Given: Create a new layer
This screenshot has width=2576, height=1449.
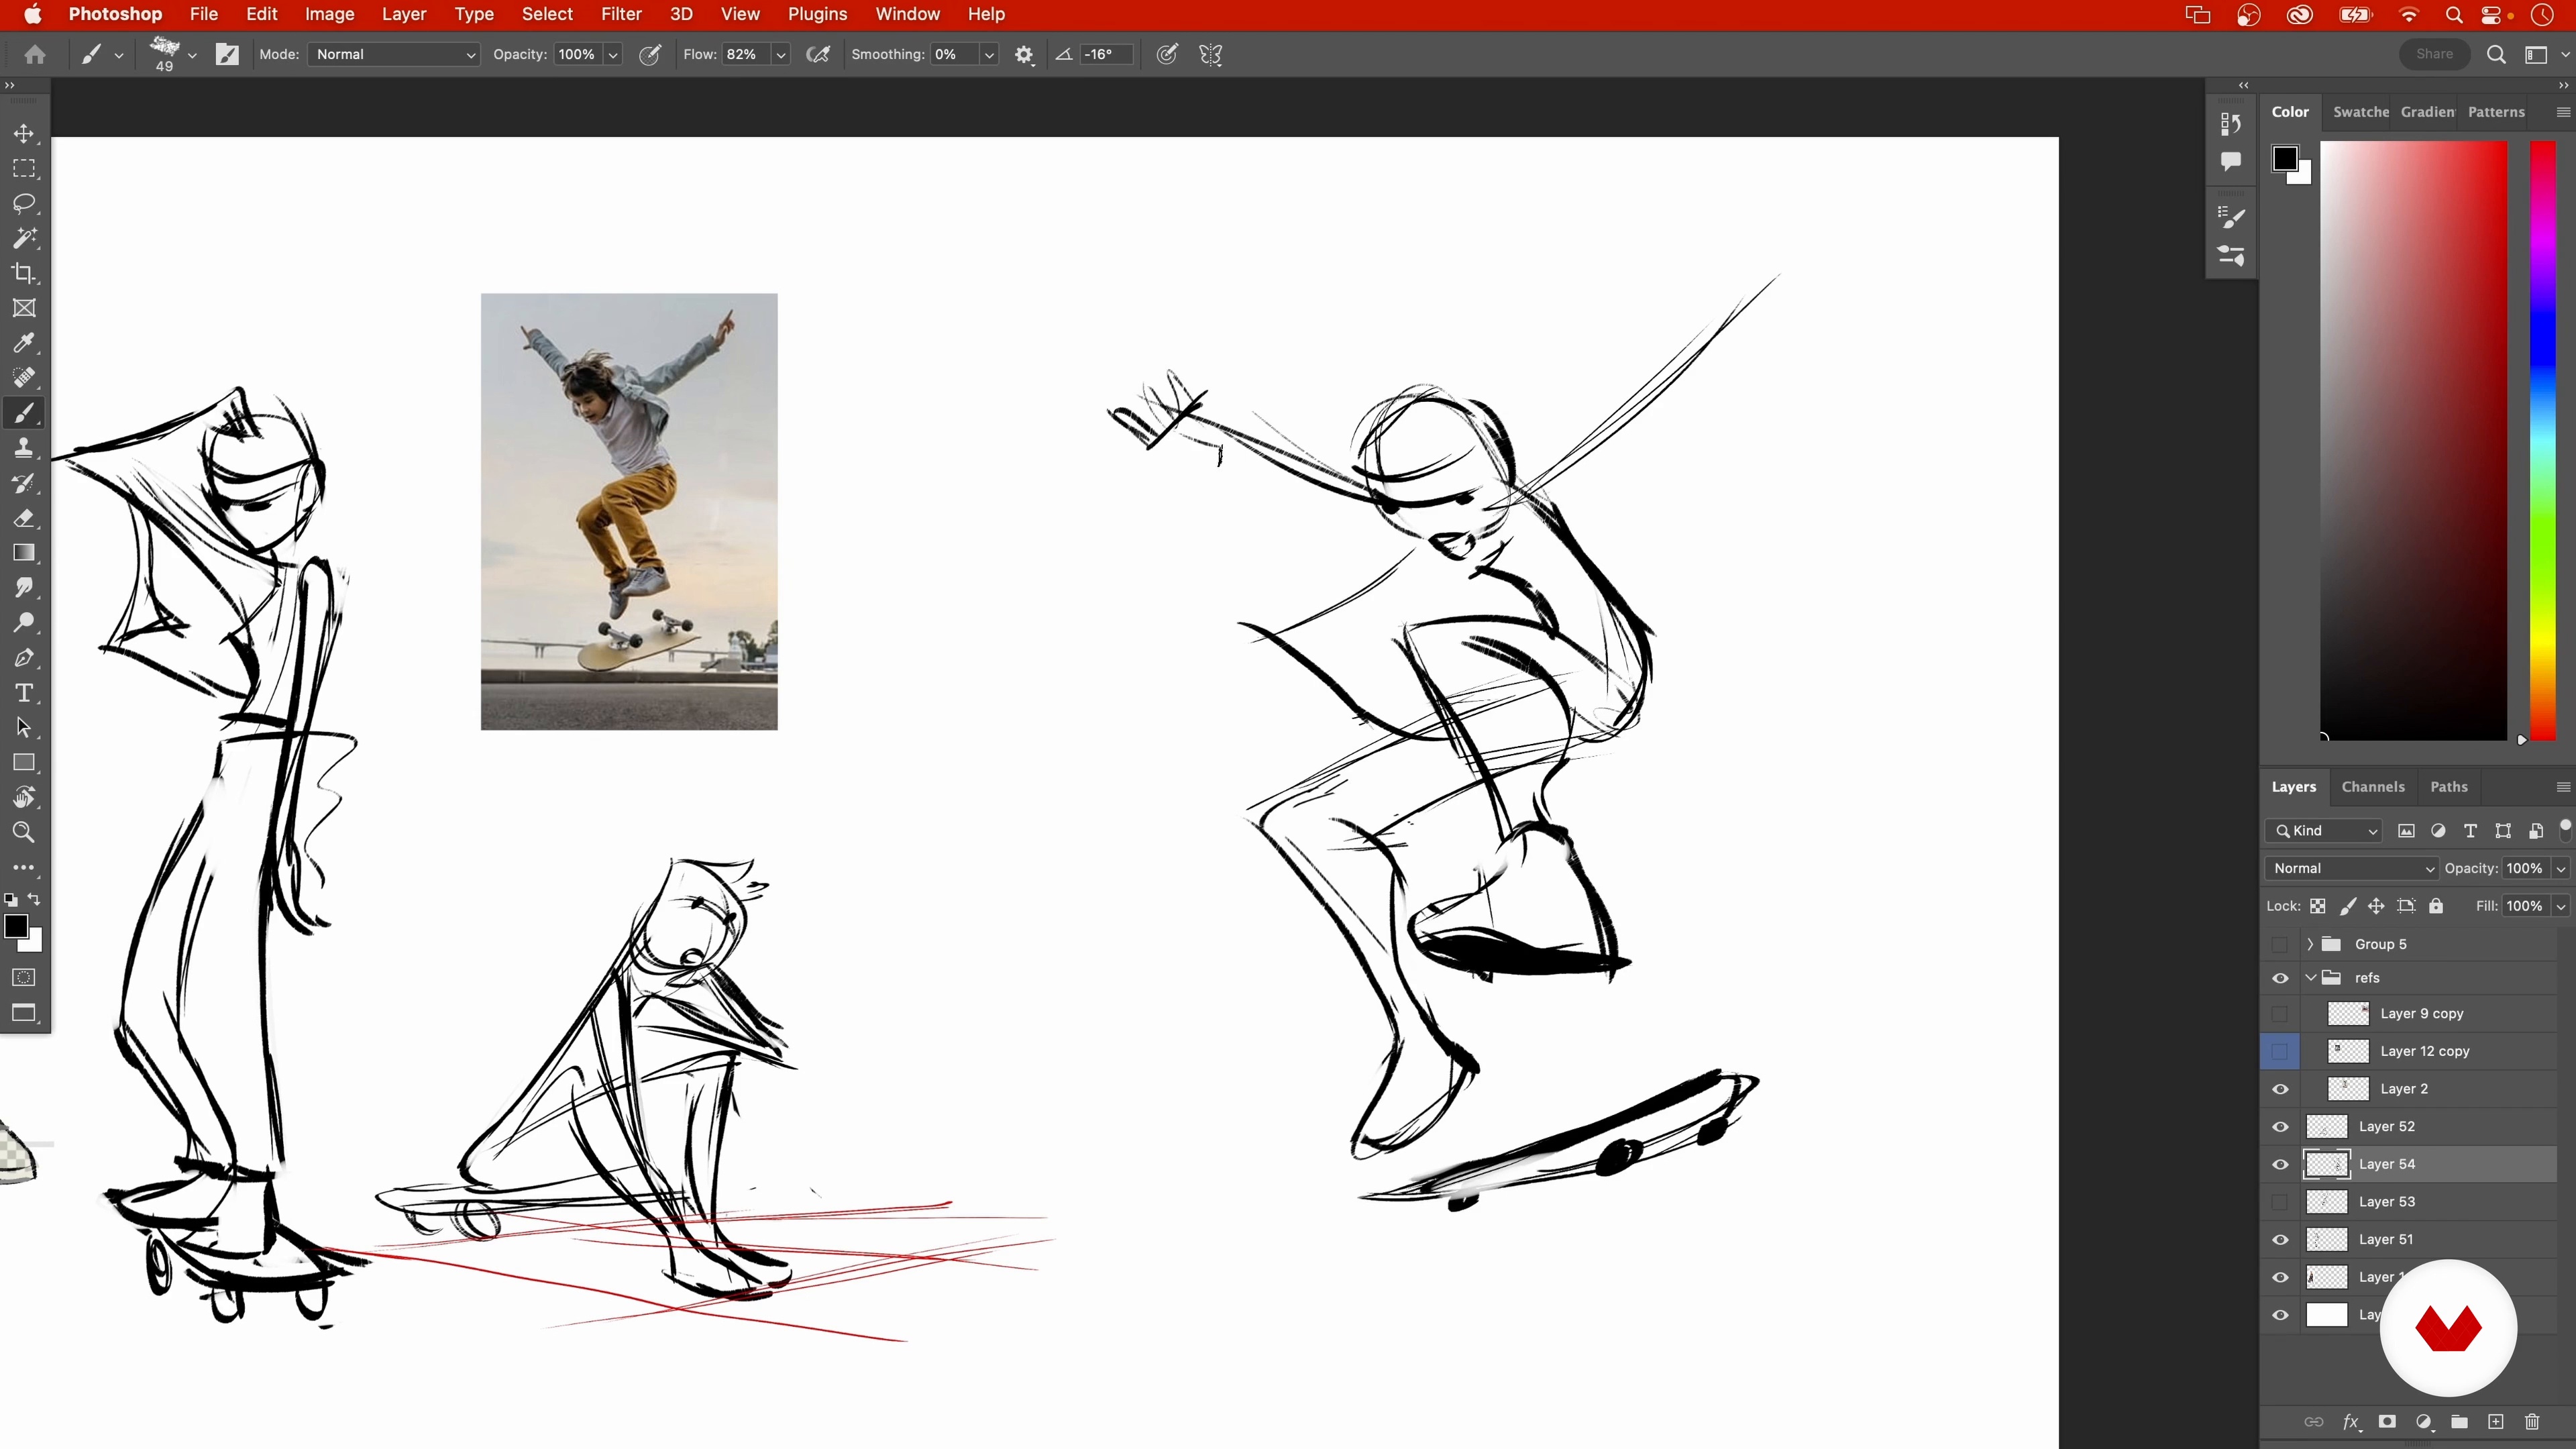Looking at the screenshot, I should [x=2496, y=1422].
